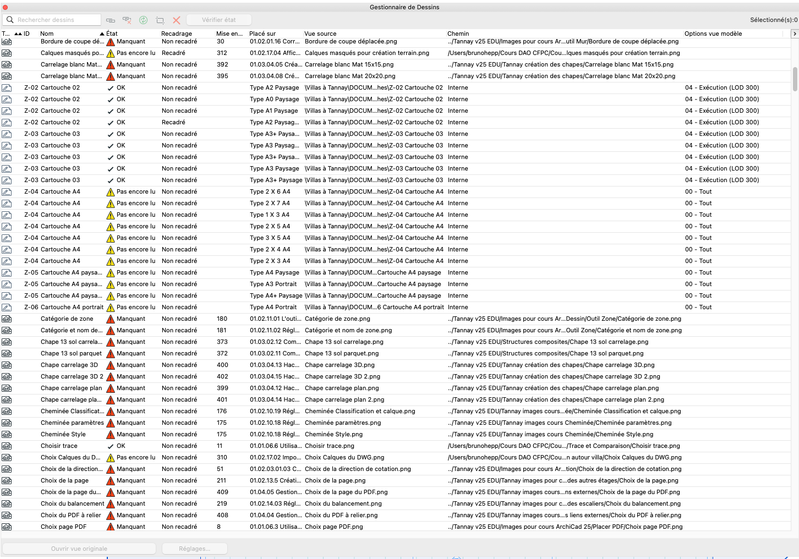Click the Sélectionné(s):0 status text

pos(774,20)
